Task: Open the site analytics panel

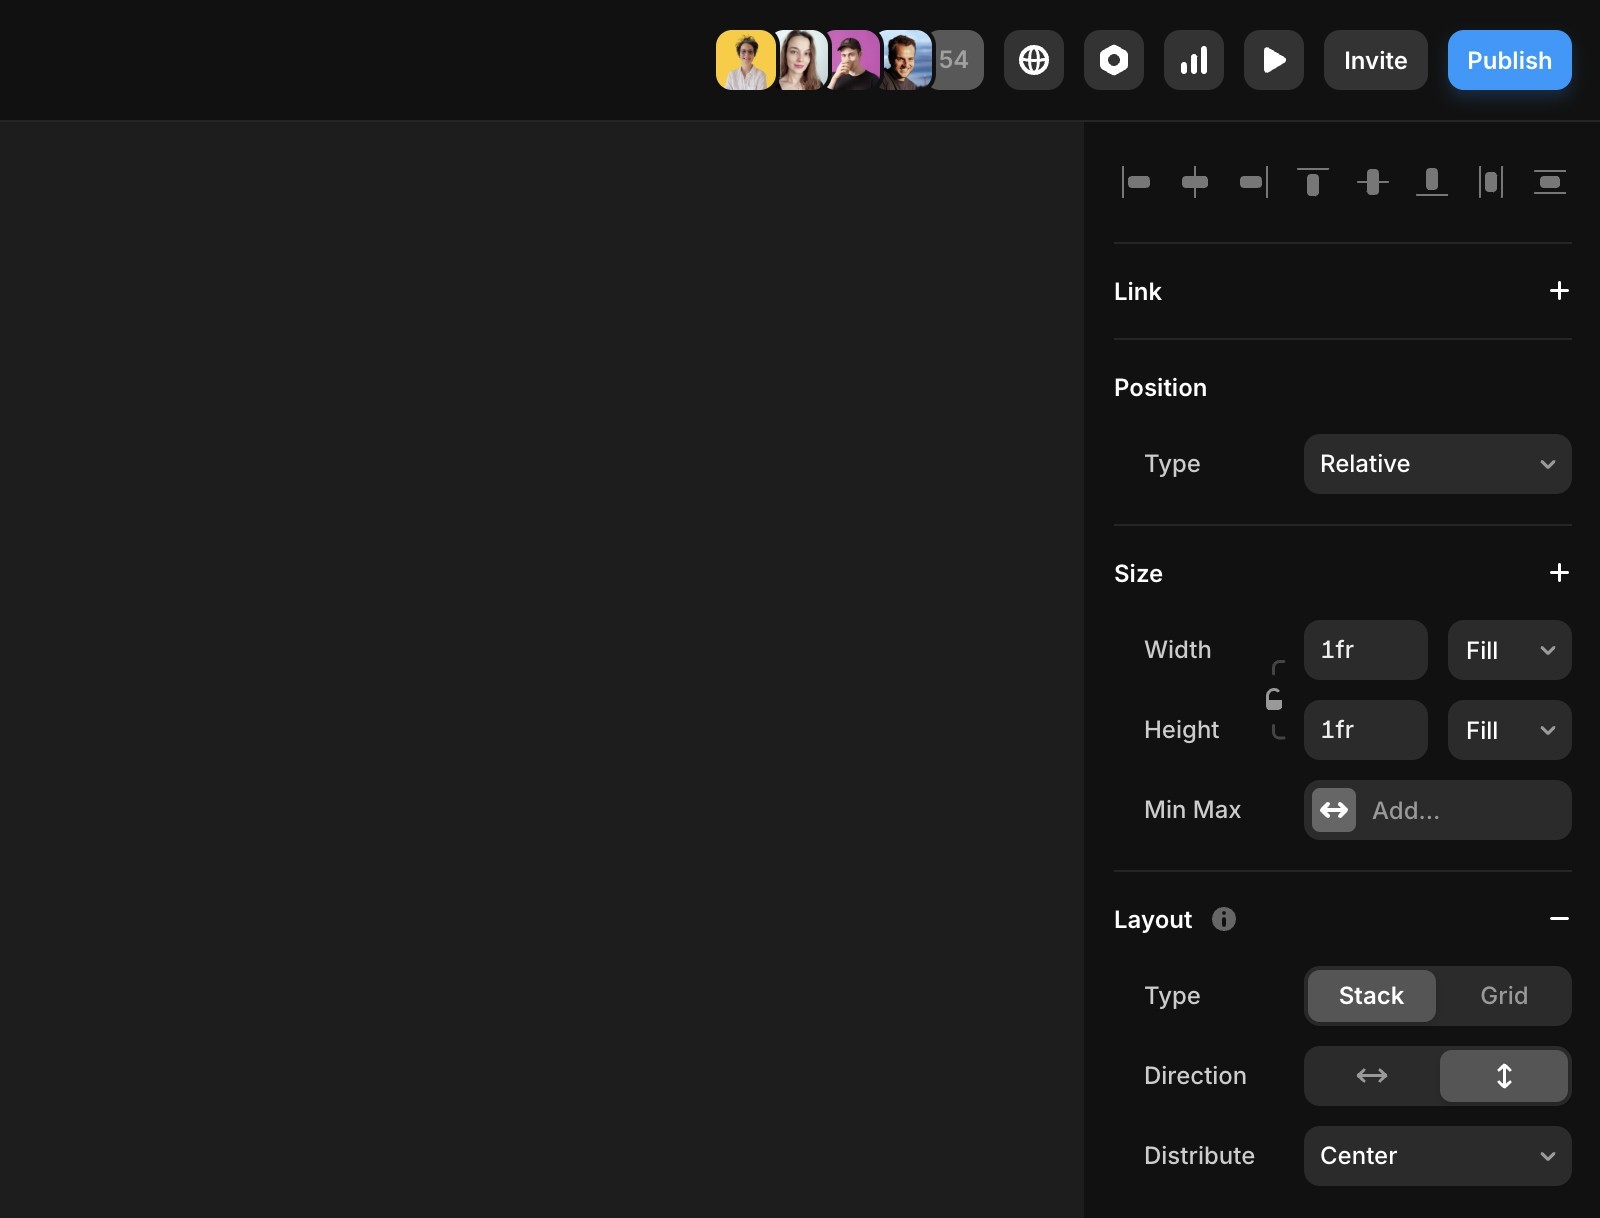Action: [1193, 60]
